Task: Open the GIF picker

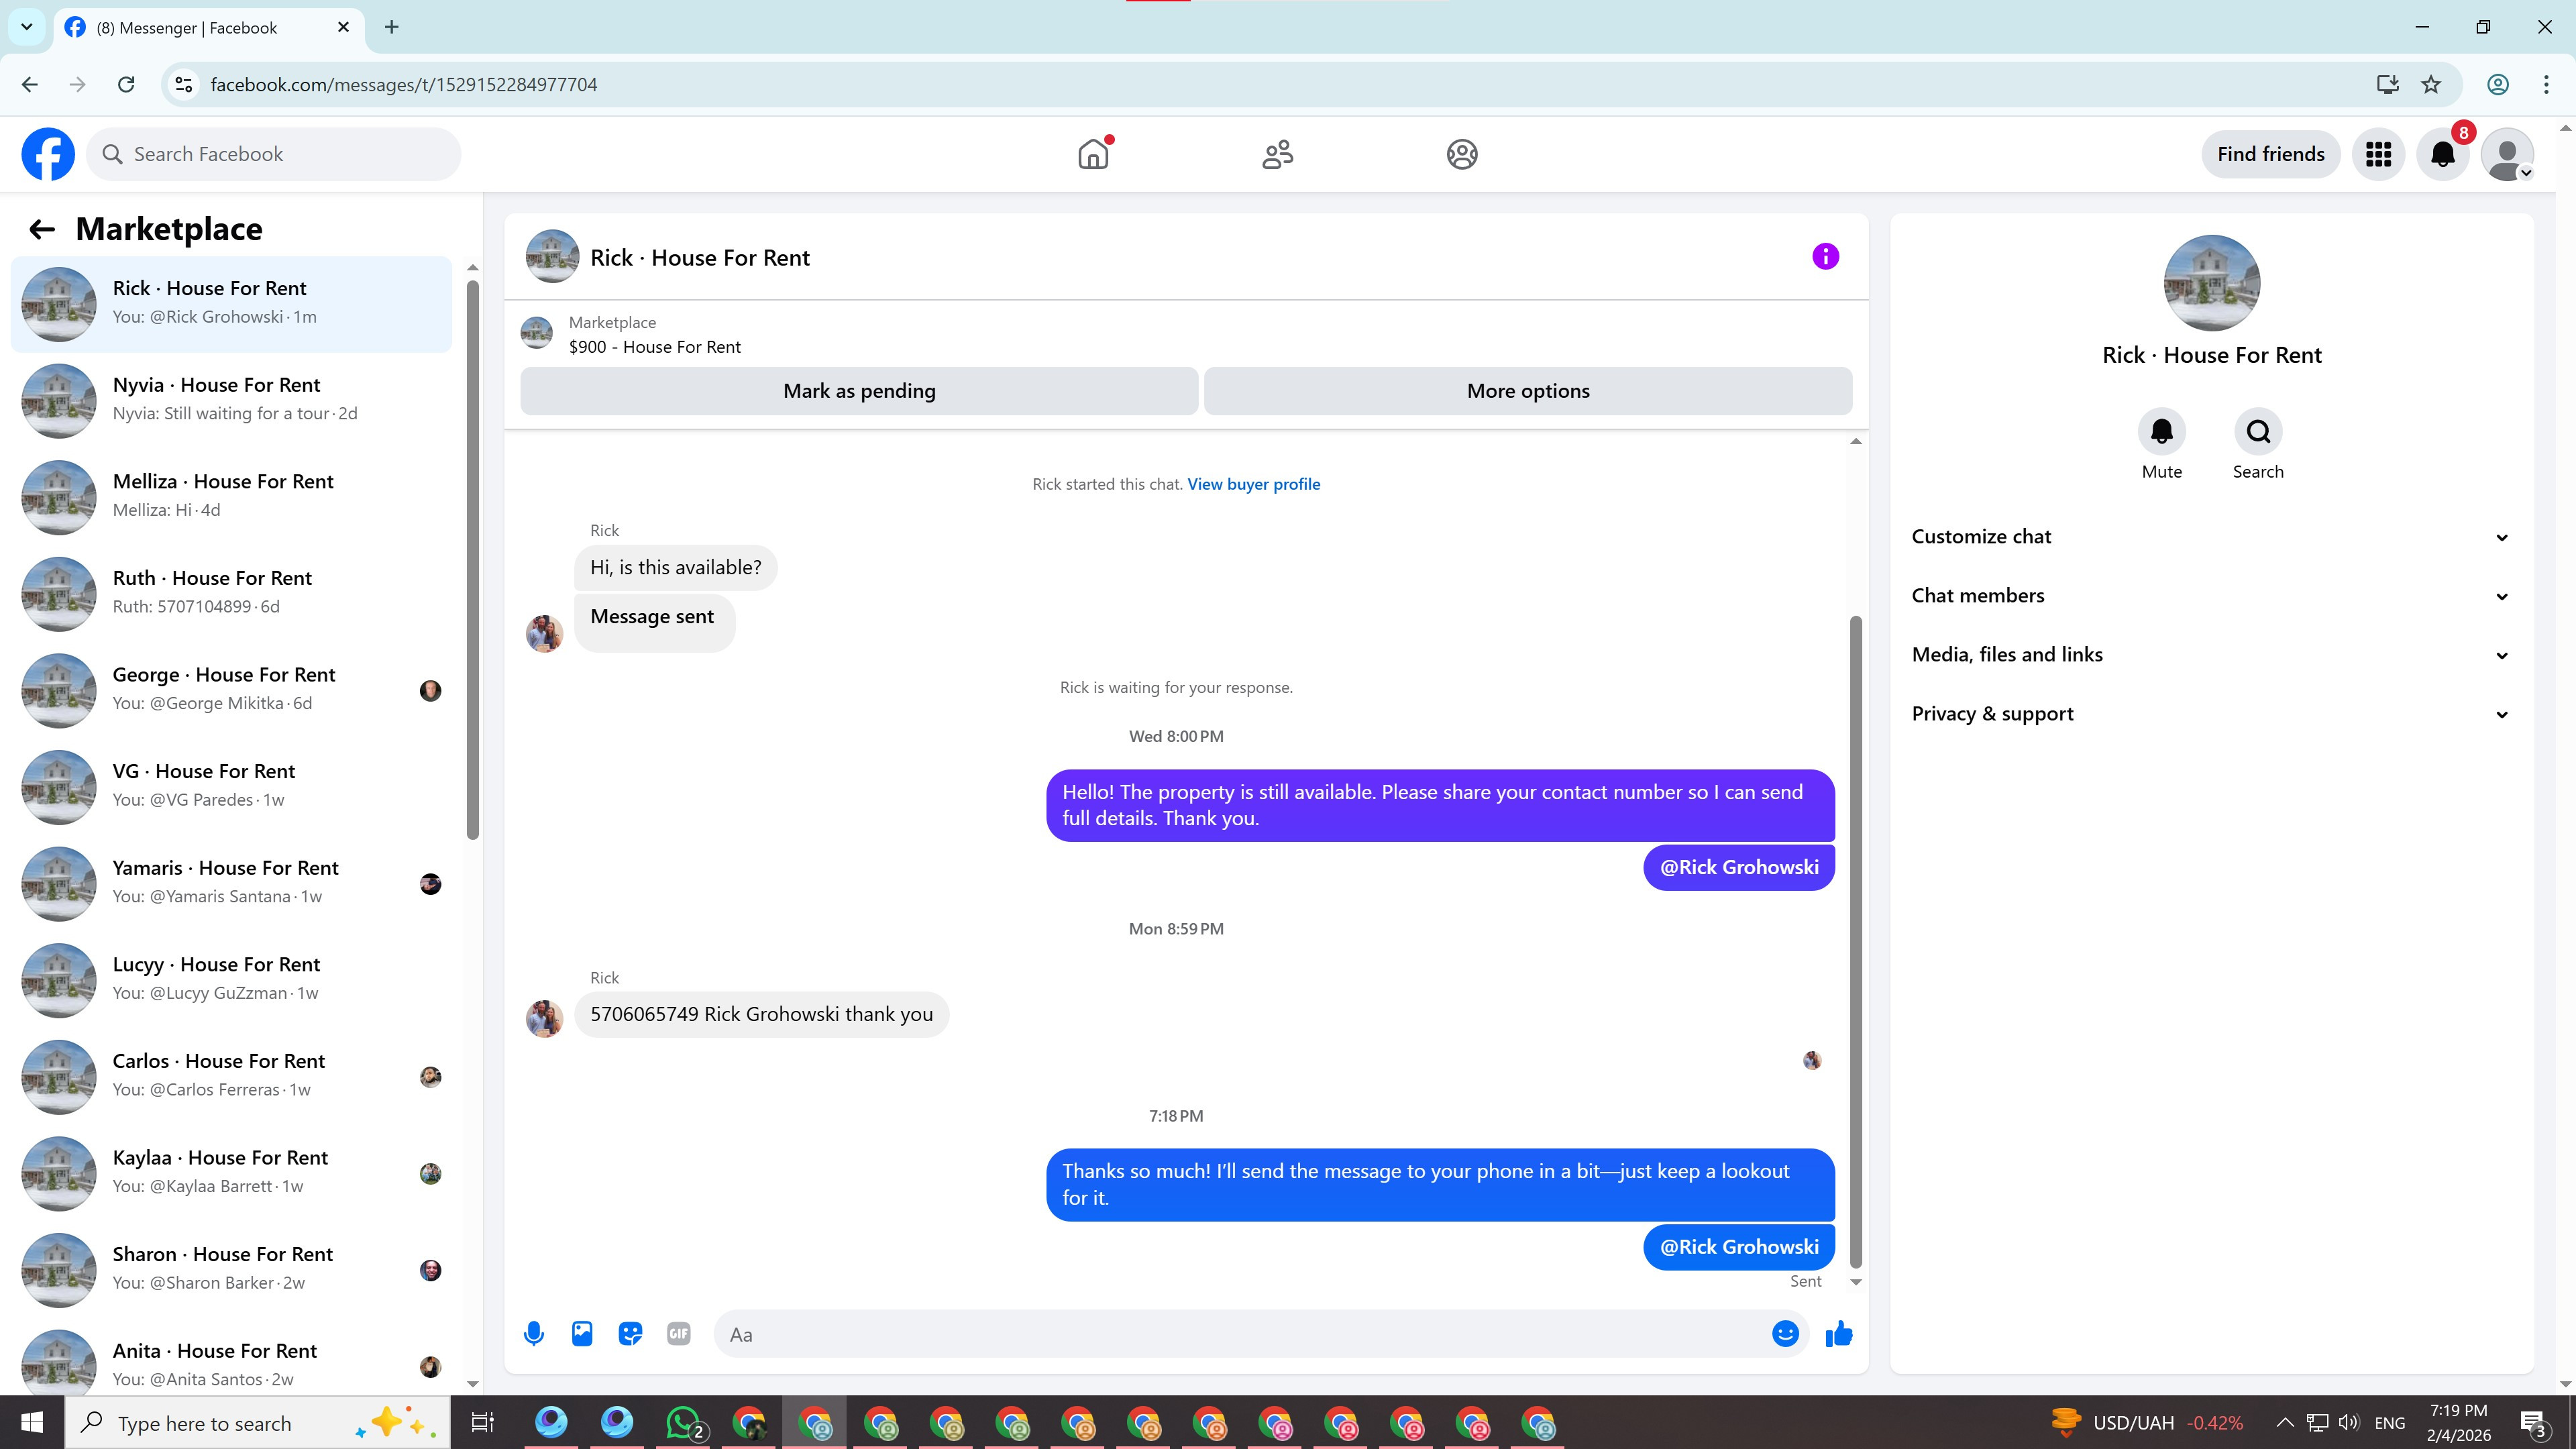Action: pyautogui.click(x=678, y=1333)
